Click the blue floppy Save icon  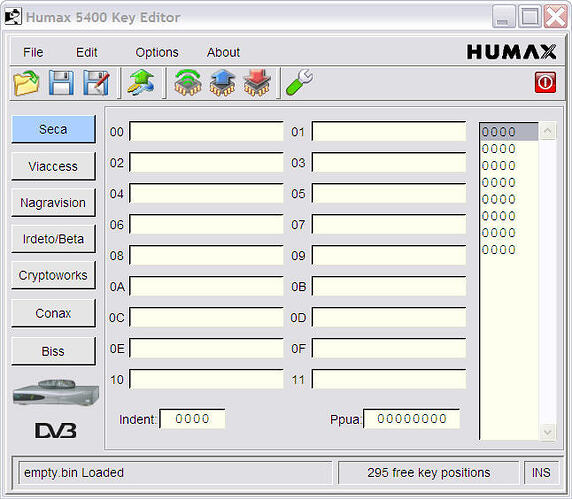coord(61,83)
